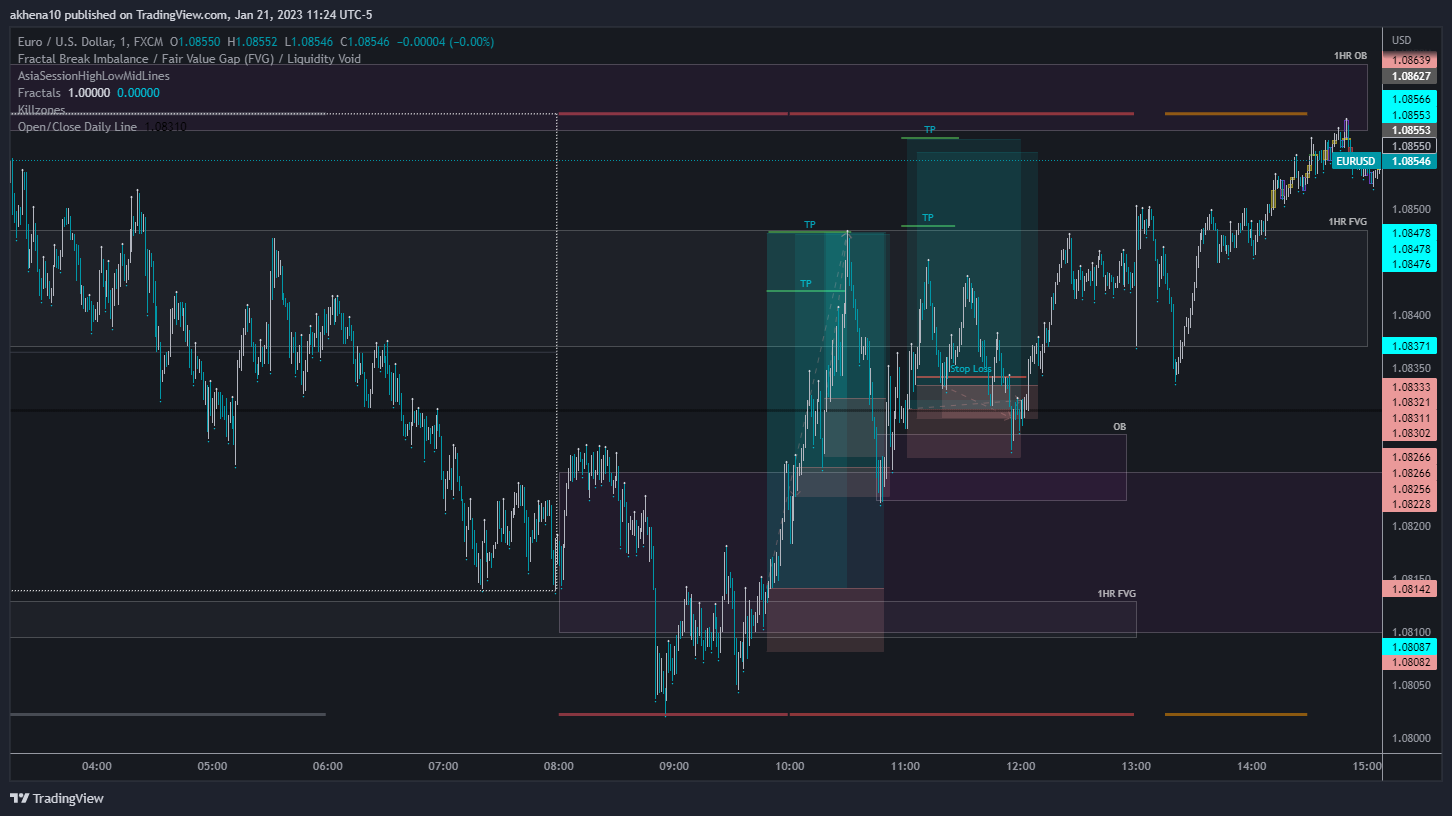Screen dimensions: 1452x816
Task: Click the TradingView logo at bottom left
Action: (x=57, y=798)
